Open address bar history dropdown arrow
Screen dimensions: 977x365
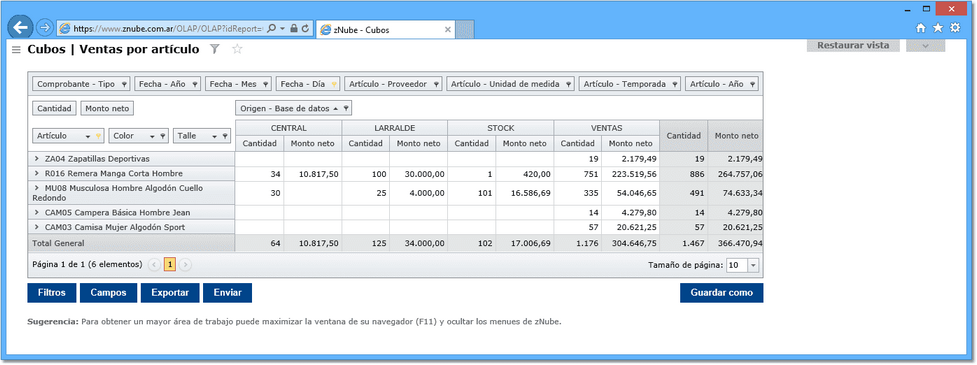click(x=282, y=29)
